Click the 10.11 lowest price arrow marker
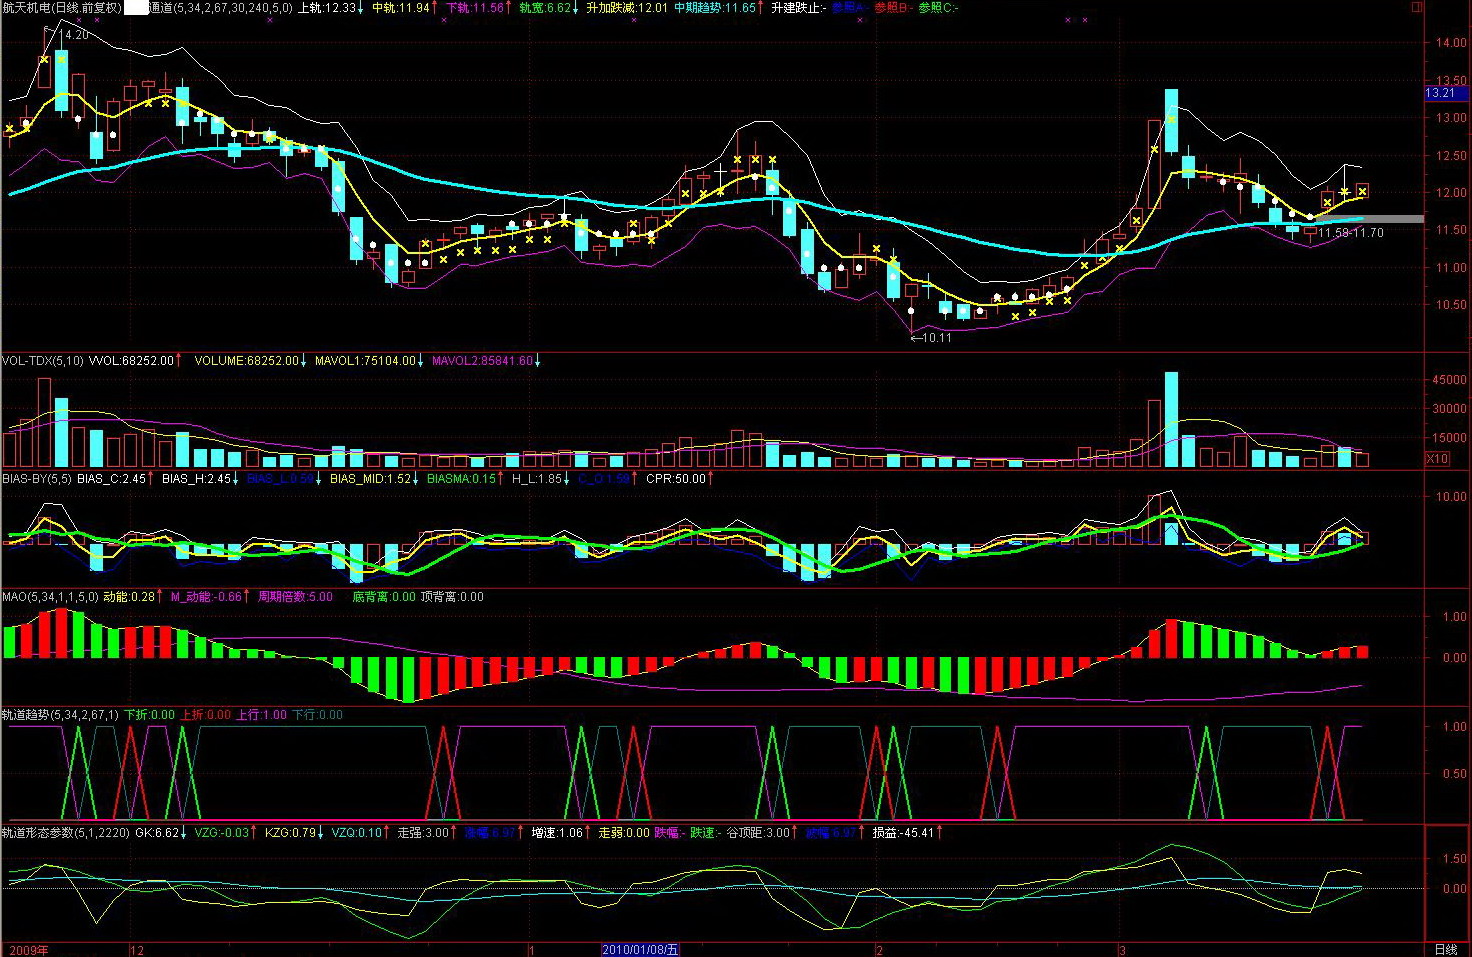 tap(931, 338)
